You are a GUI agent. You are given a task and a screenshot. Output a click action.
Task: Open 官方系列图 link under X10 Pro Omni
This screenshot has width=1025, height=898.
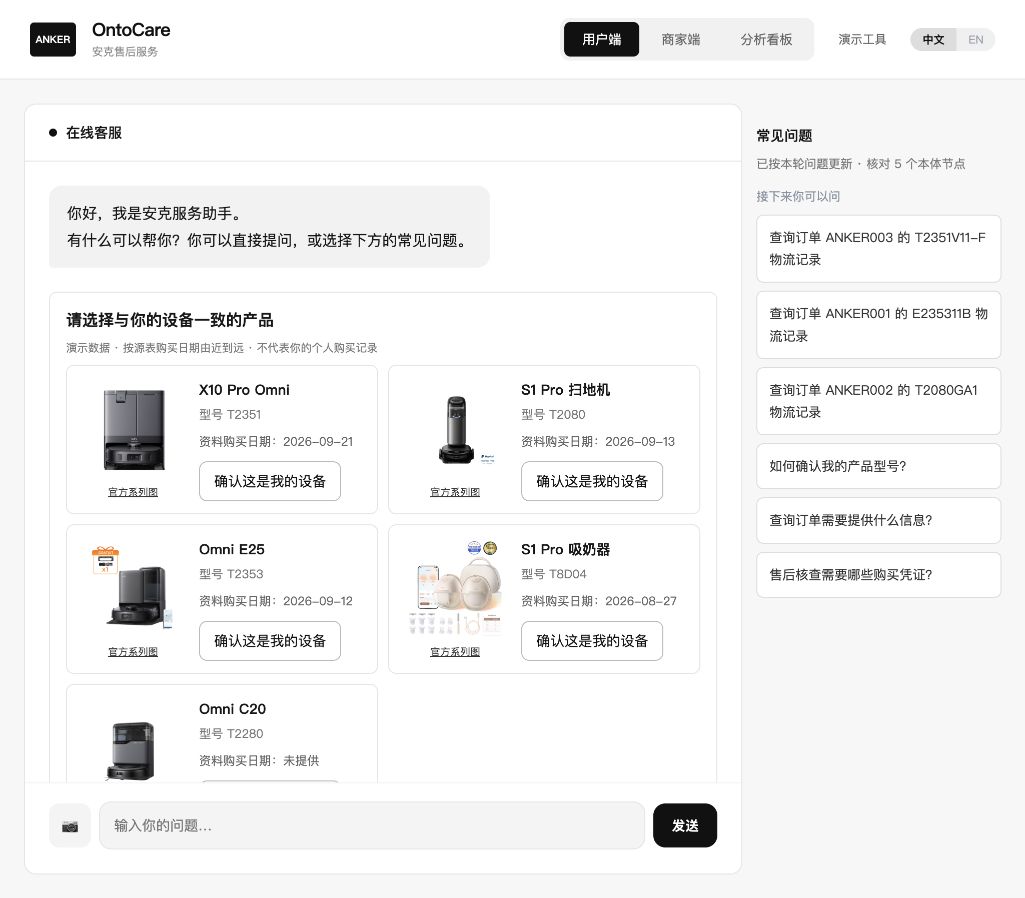coord(133,492)
